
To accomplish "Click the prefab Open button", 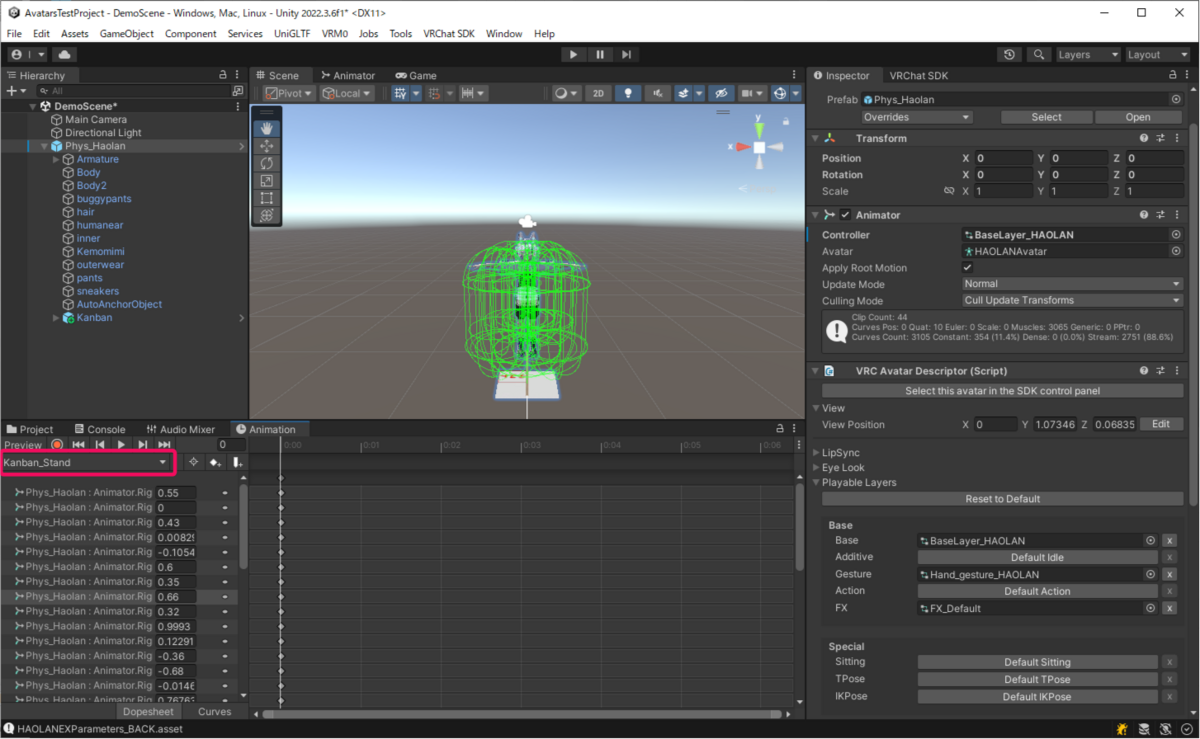I will click(x=1138, y=117).
